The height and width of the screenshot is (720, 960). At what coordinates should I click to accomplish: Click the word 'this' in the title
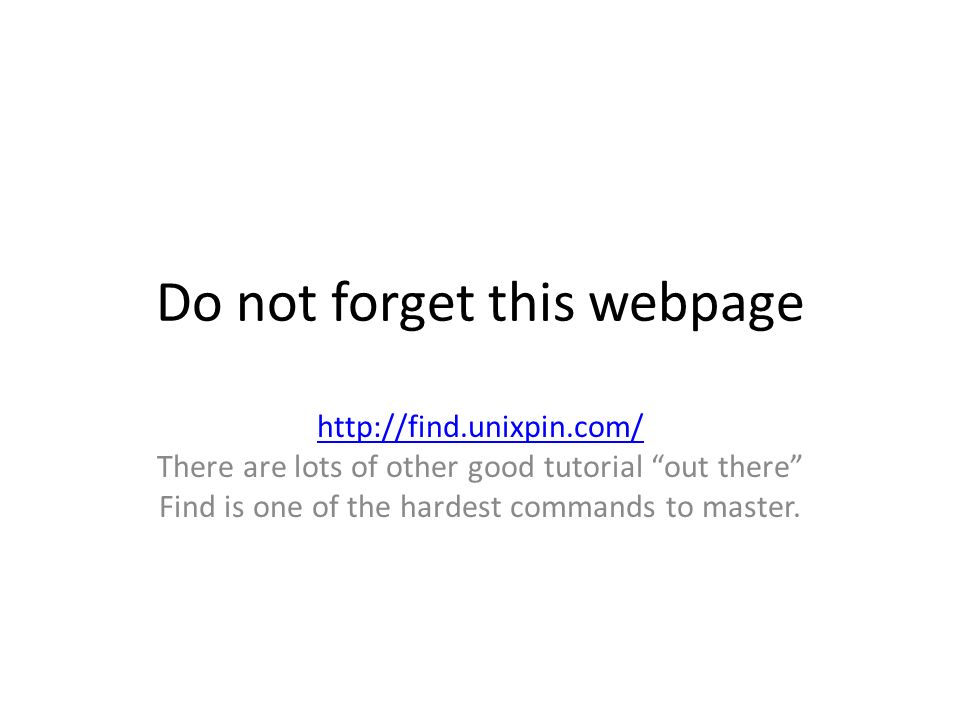click(531, 302)
